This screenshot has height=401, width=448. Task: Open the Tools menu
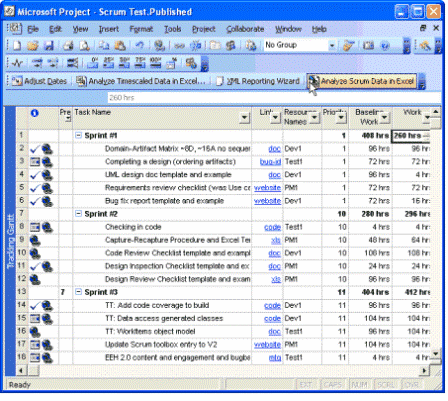coord(172,29)
